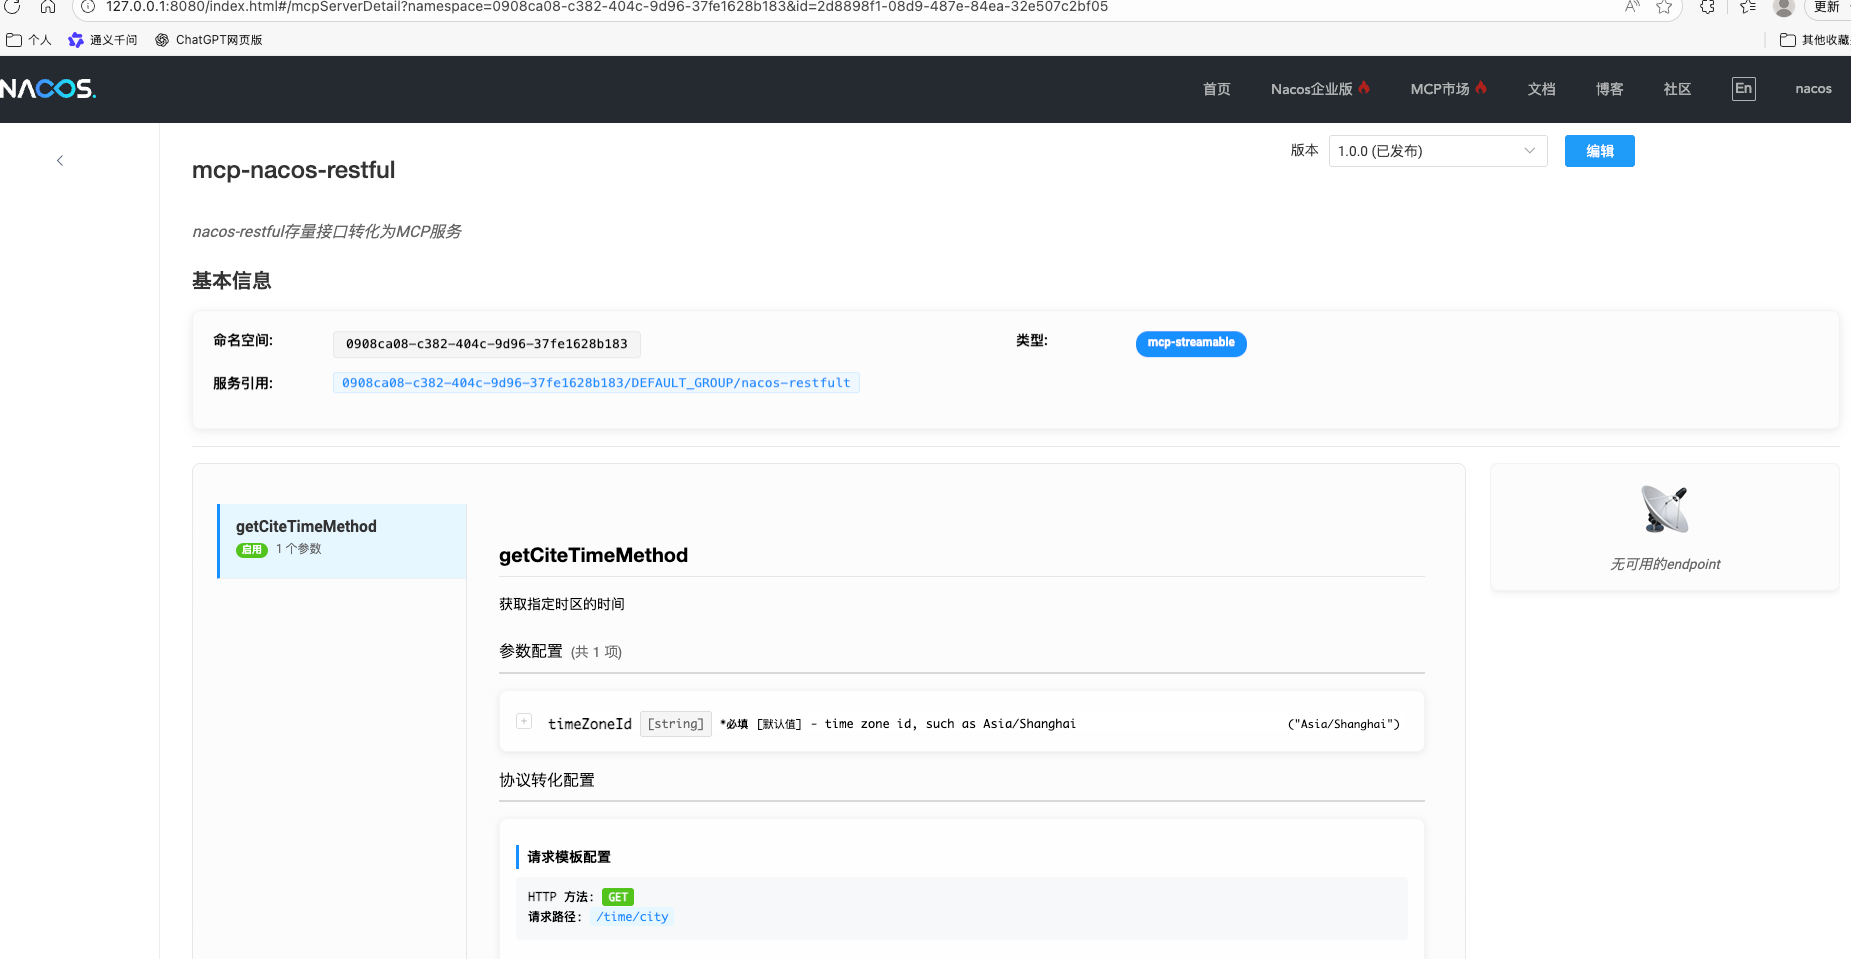Switch language with the En icon
1851x959 pixels.
[1742, 88]
